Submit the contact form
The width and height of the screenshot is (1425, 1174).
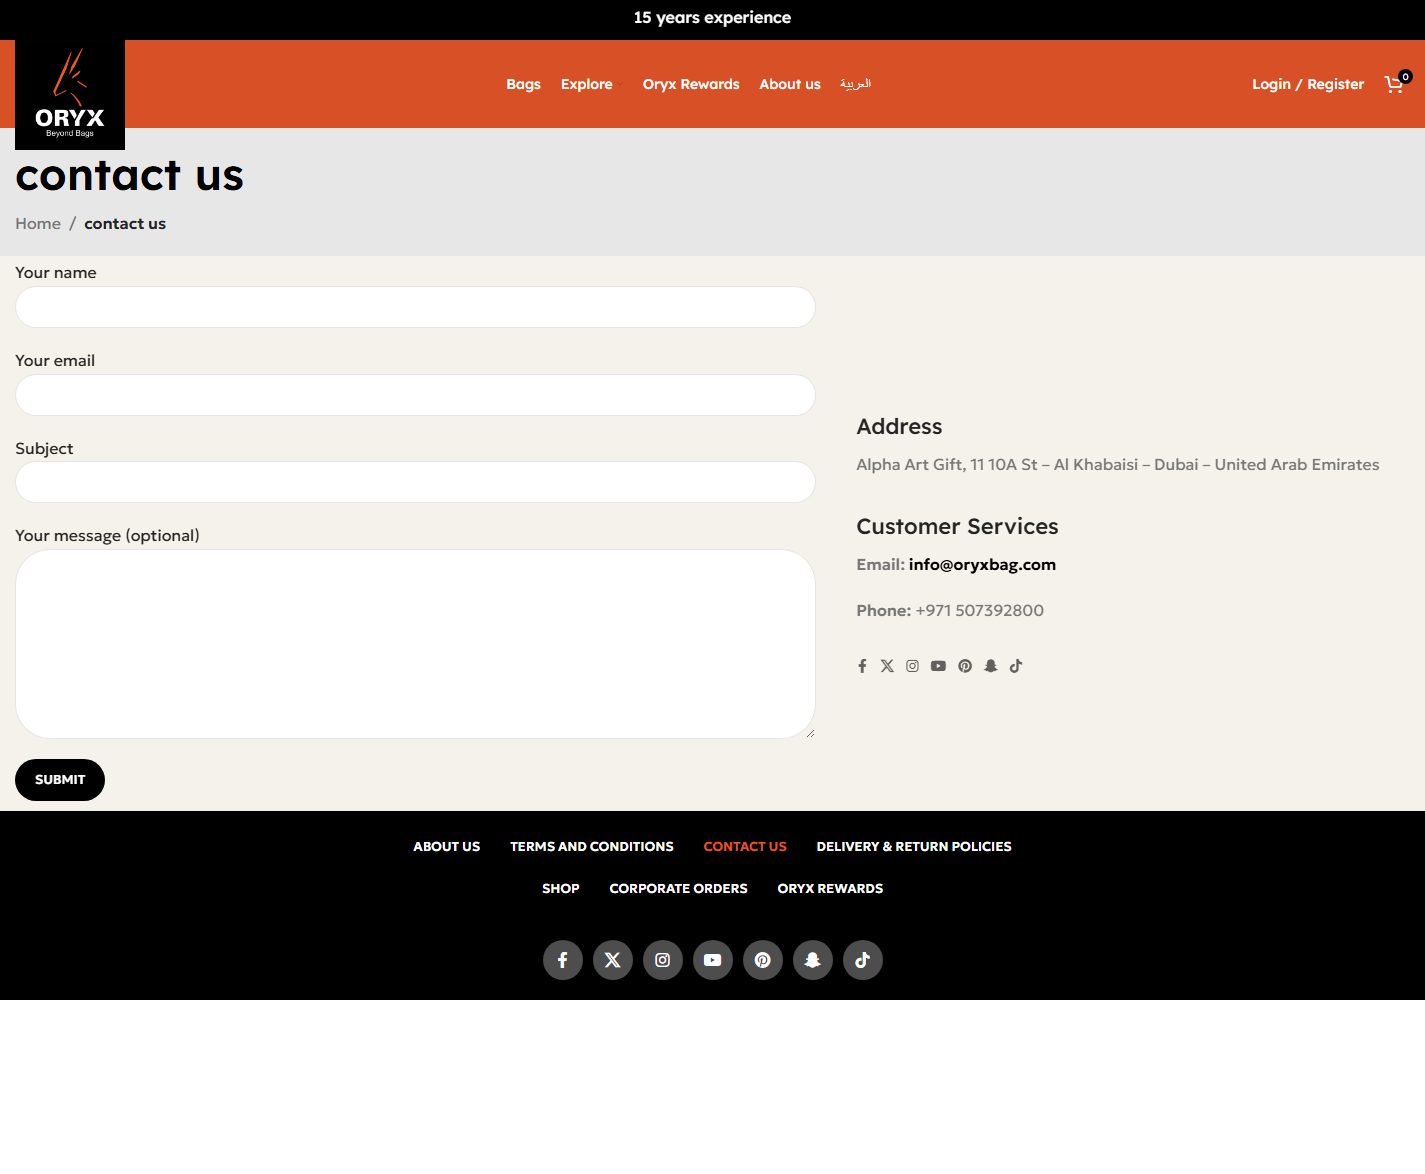point(60,780)
